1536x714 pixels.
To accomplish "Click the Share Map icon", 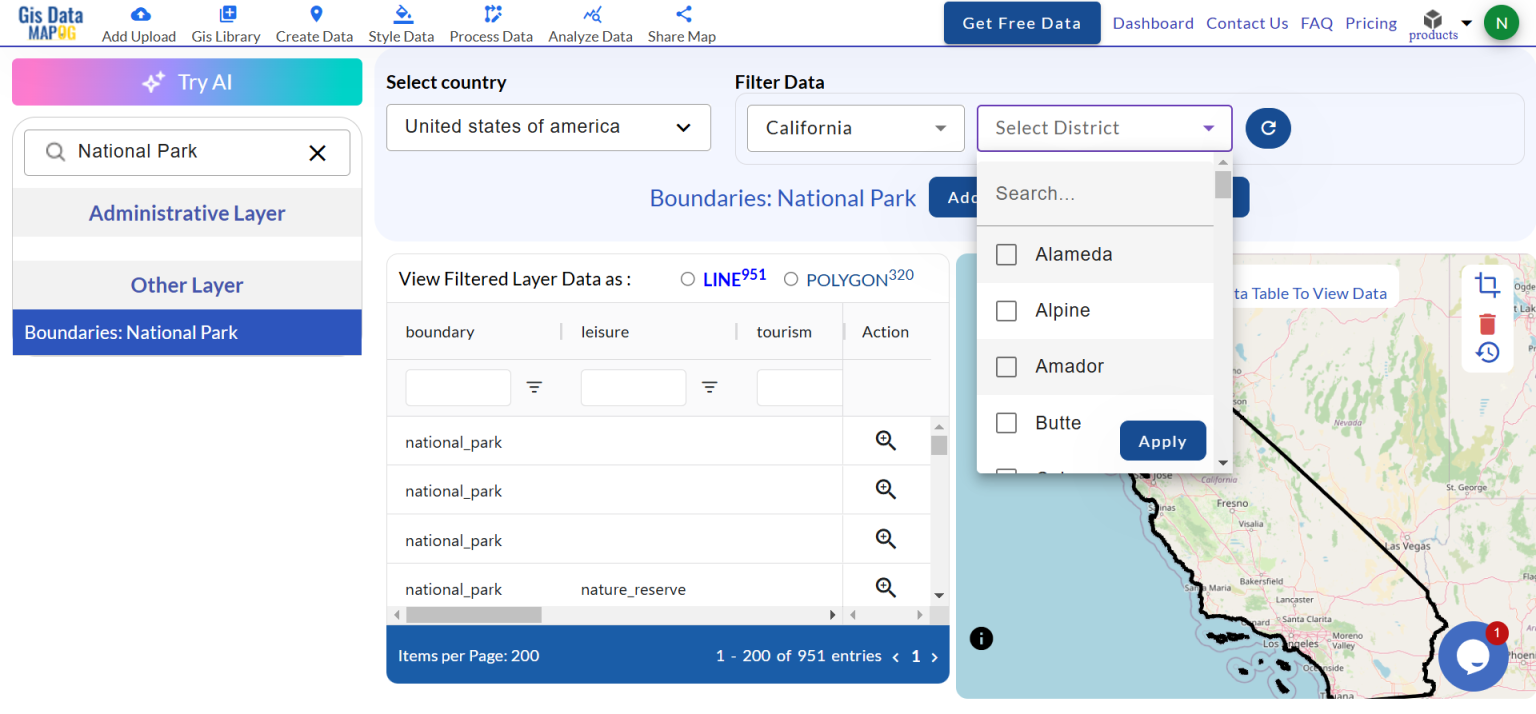I will click(x=681, y=13).
